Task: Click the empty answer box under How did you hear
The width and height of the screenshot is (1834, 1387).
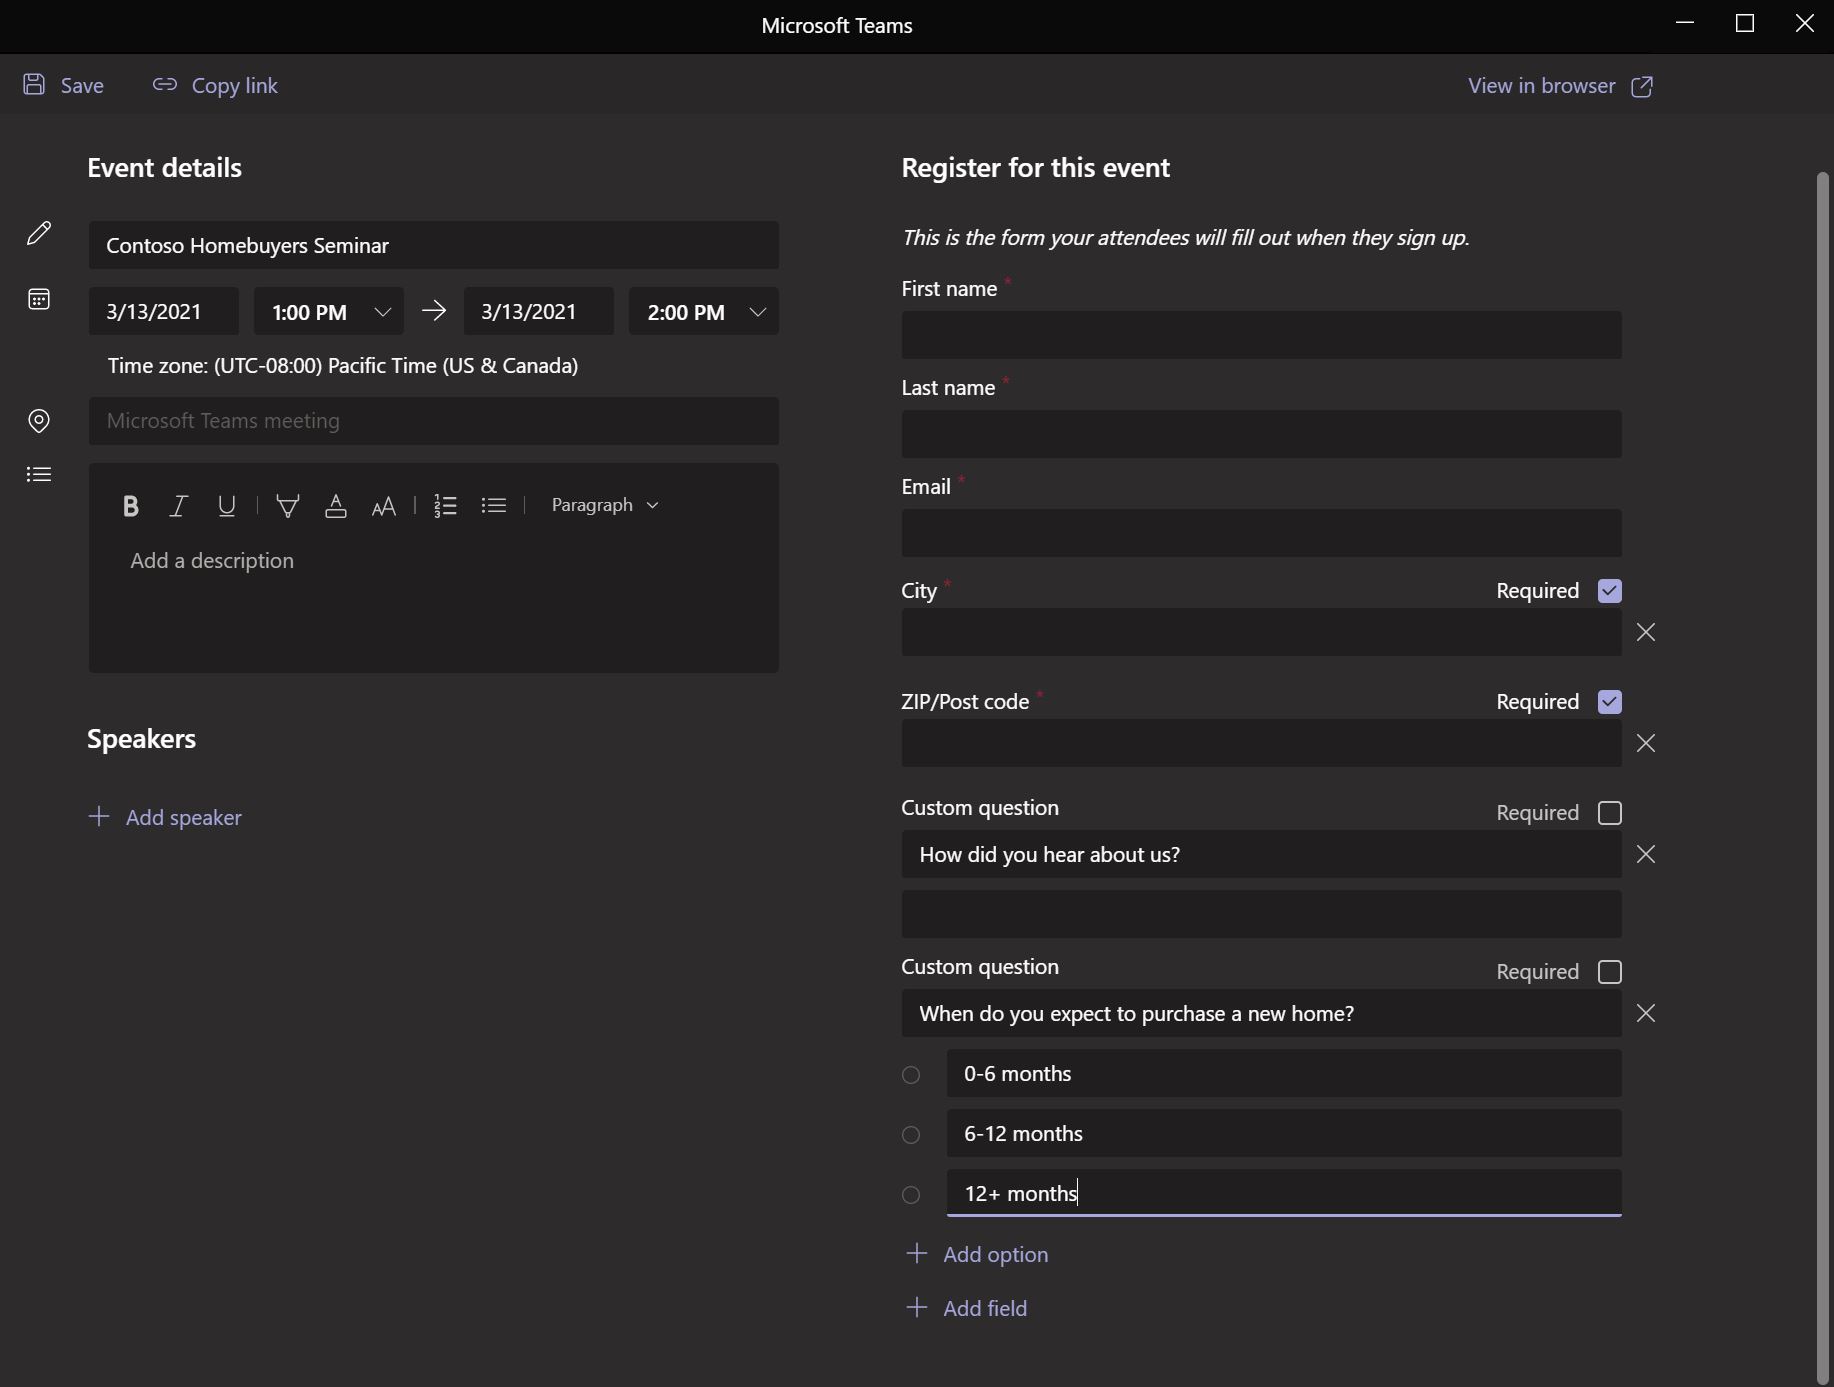Action: tap(1261, 914)
